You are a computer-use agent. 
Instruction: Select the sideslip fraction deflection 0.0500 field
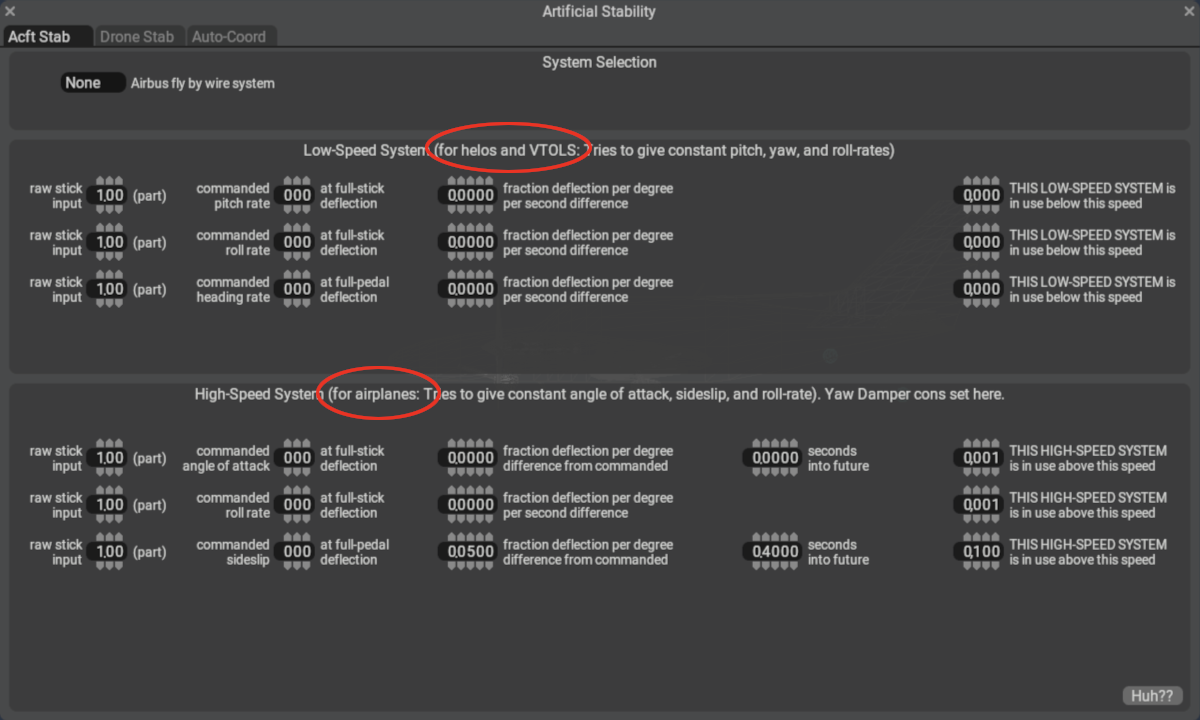click(469, 553)
